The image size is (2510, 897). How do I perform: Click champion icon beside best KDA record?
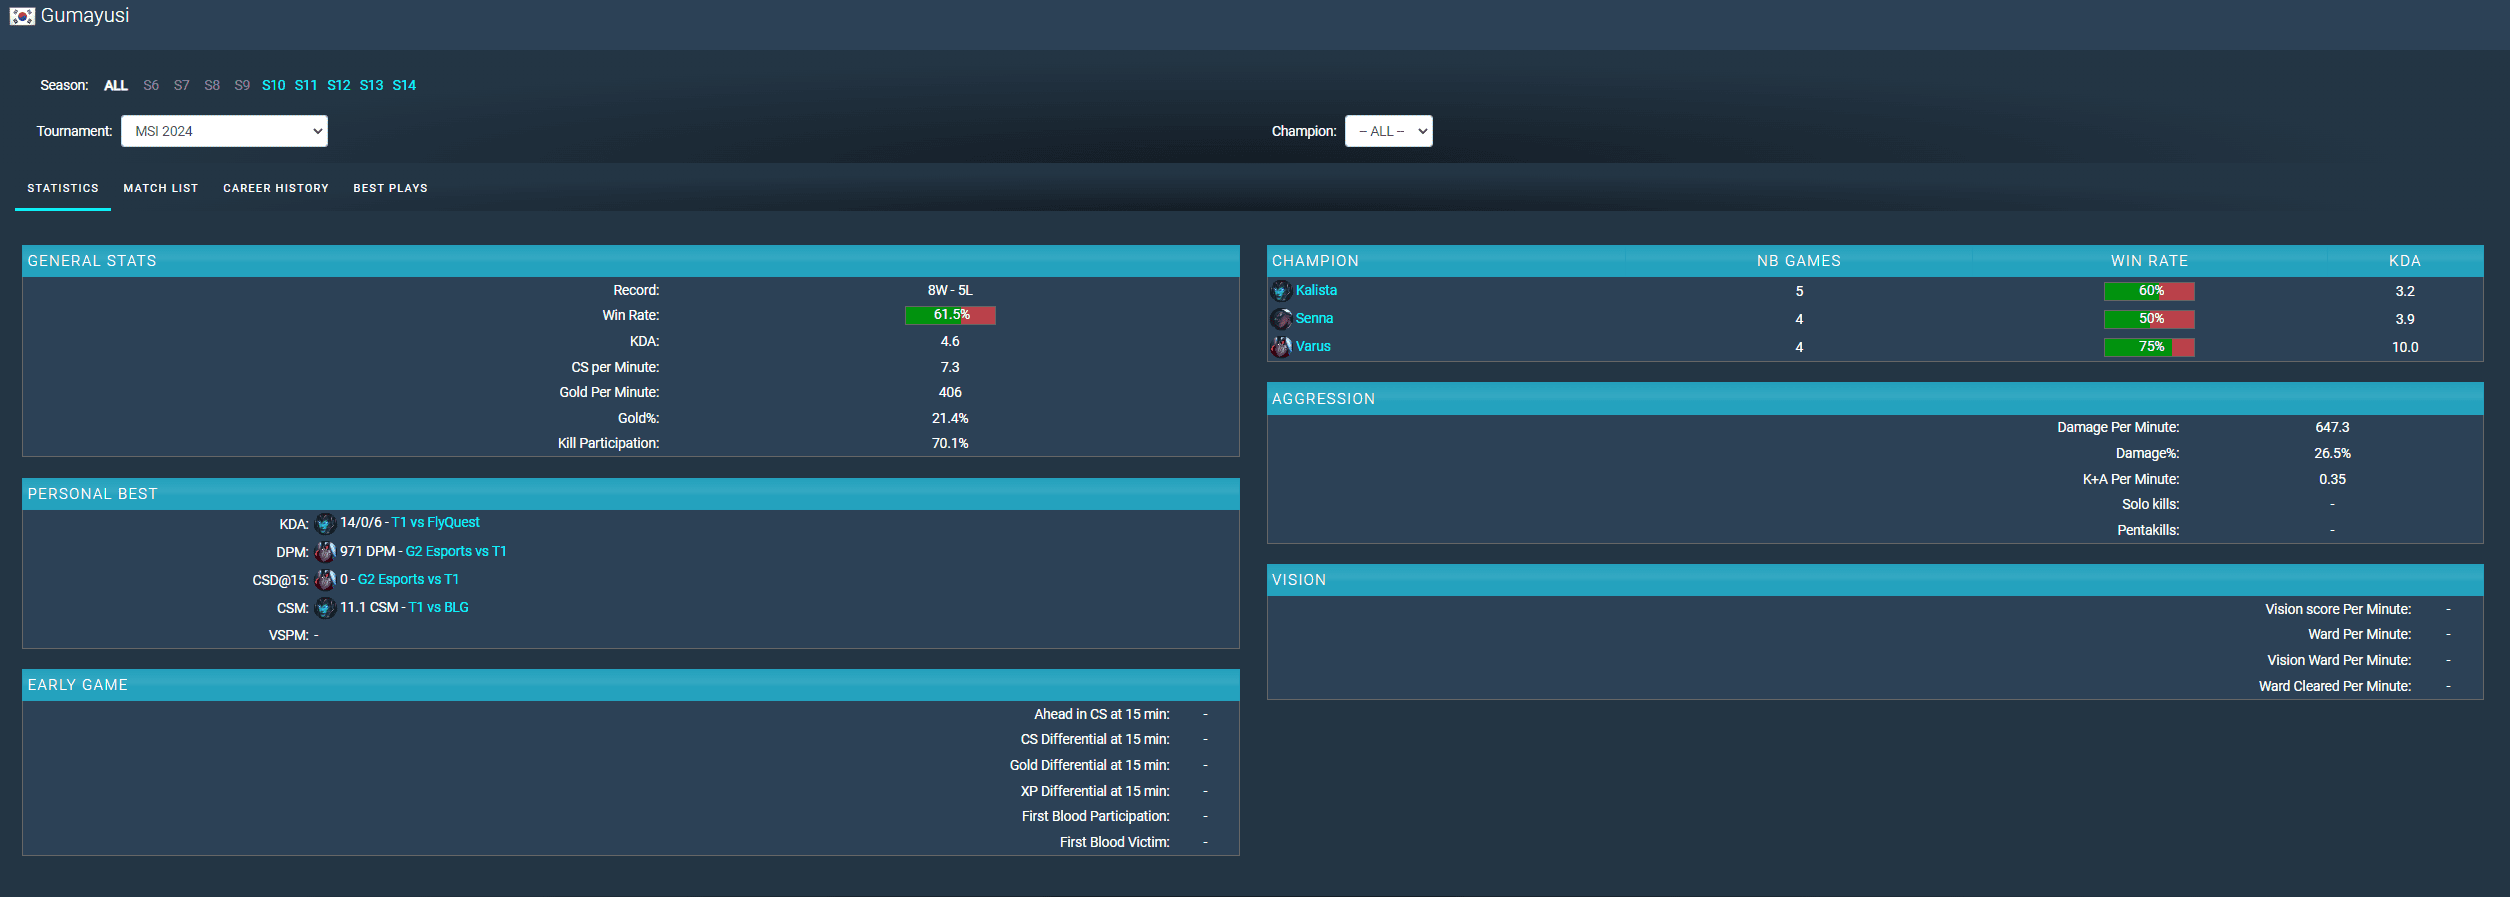tap(325, 523)
